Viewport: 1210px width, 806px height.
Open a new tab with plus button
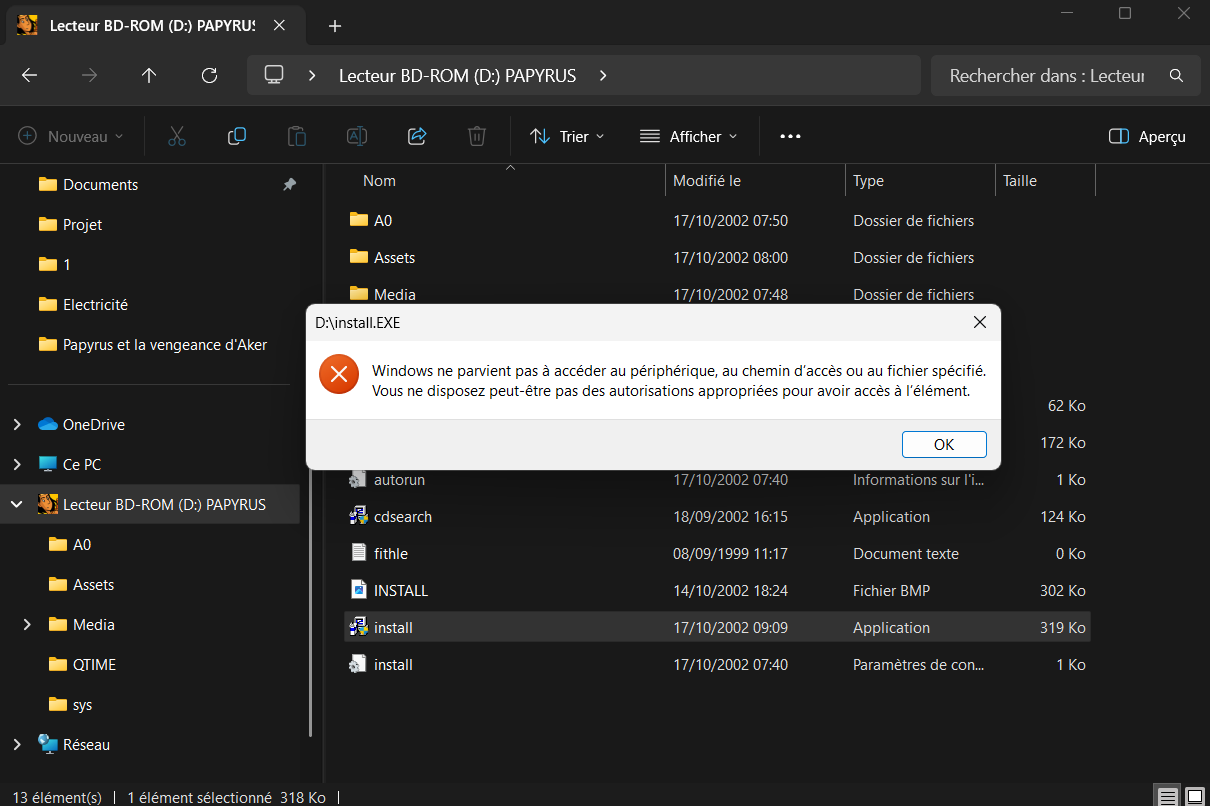335,26
